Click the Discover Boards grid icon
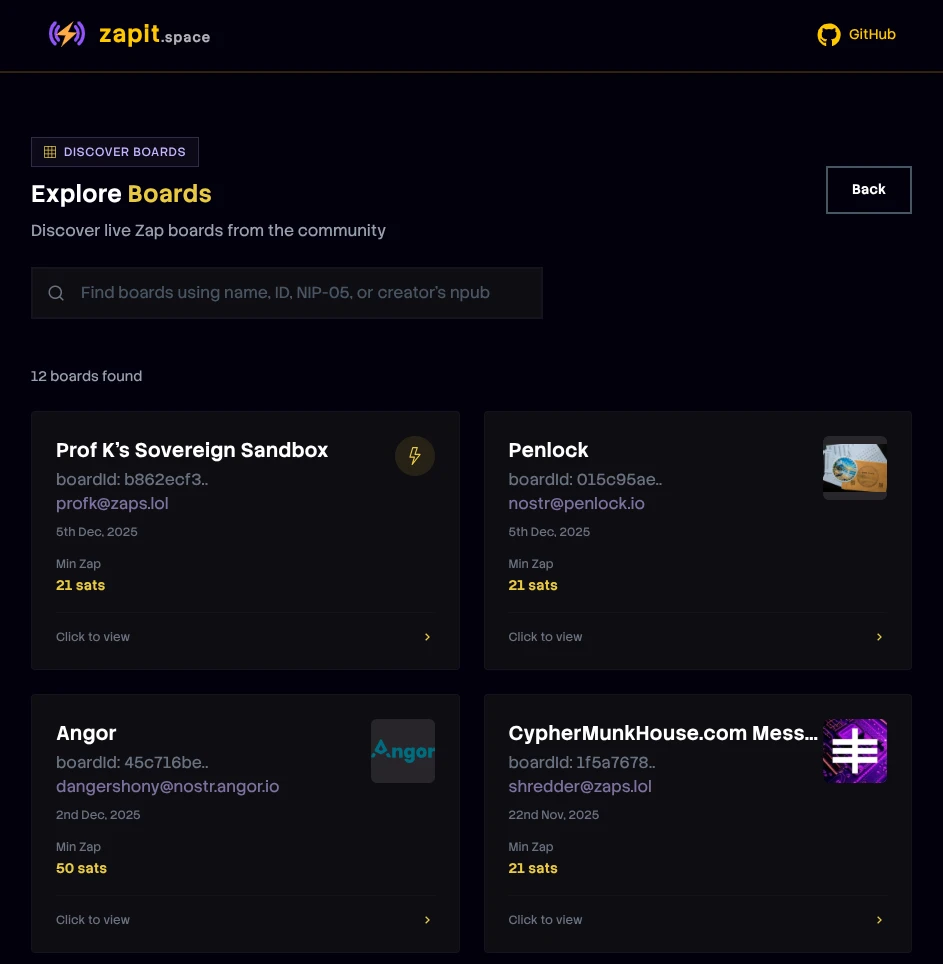Screen dimensions: 943x964 click(x=50, y=152)
